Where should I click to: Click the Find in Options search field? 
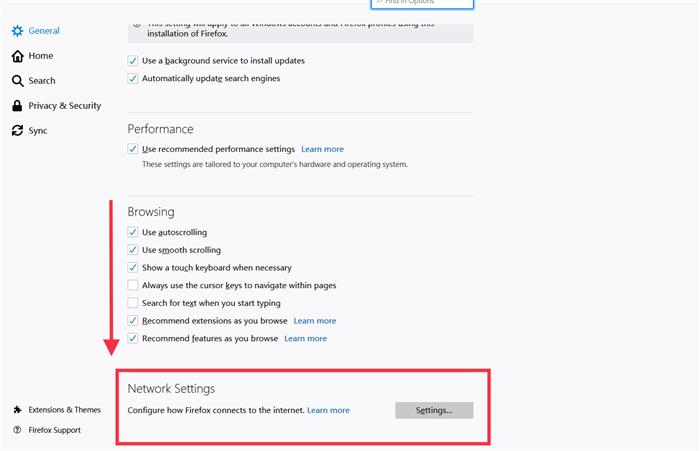click(x=422, y=4)
